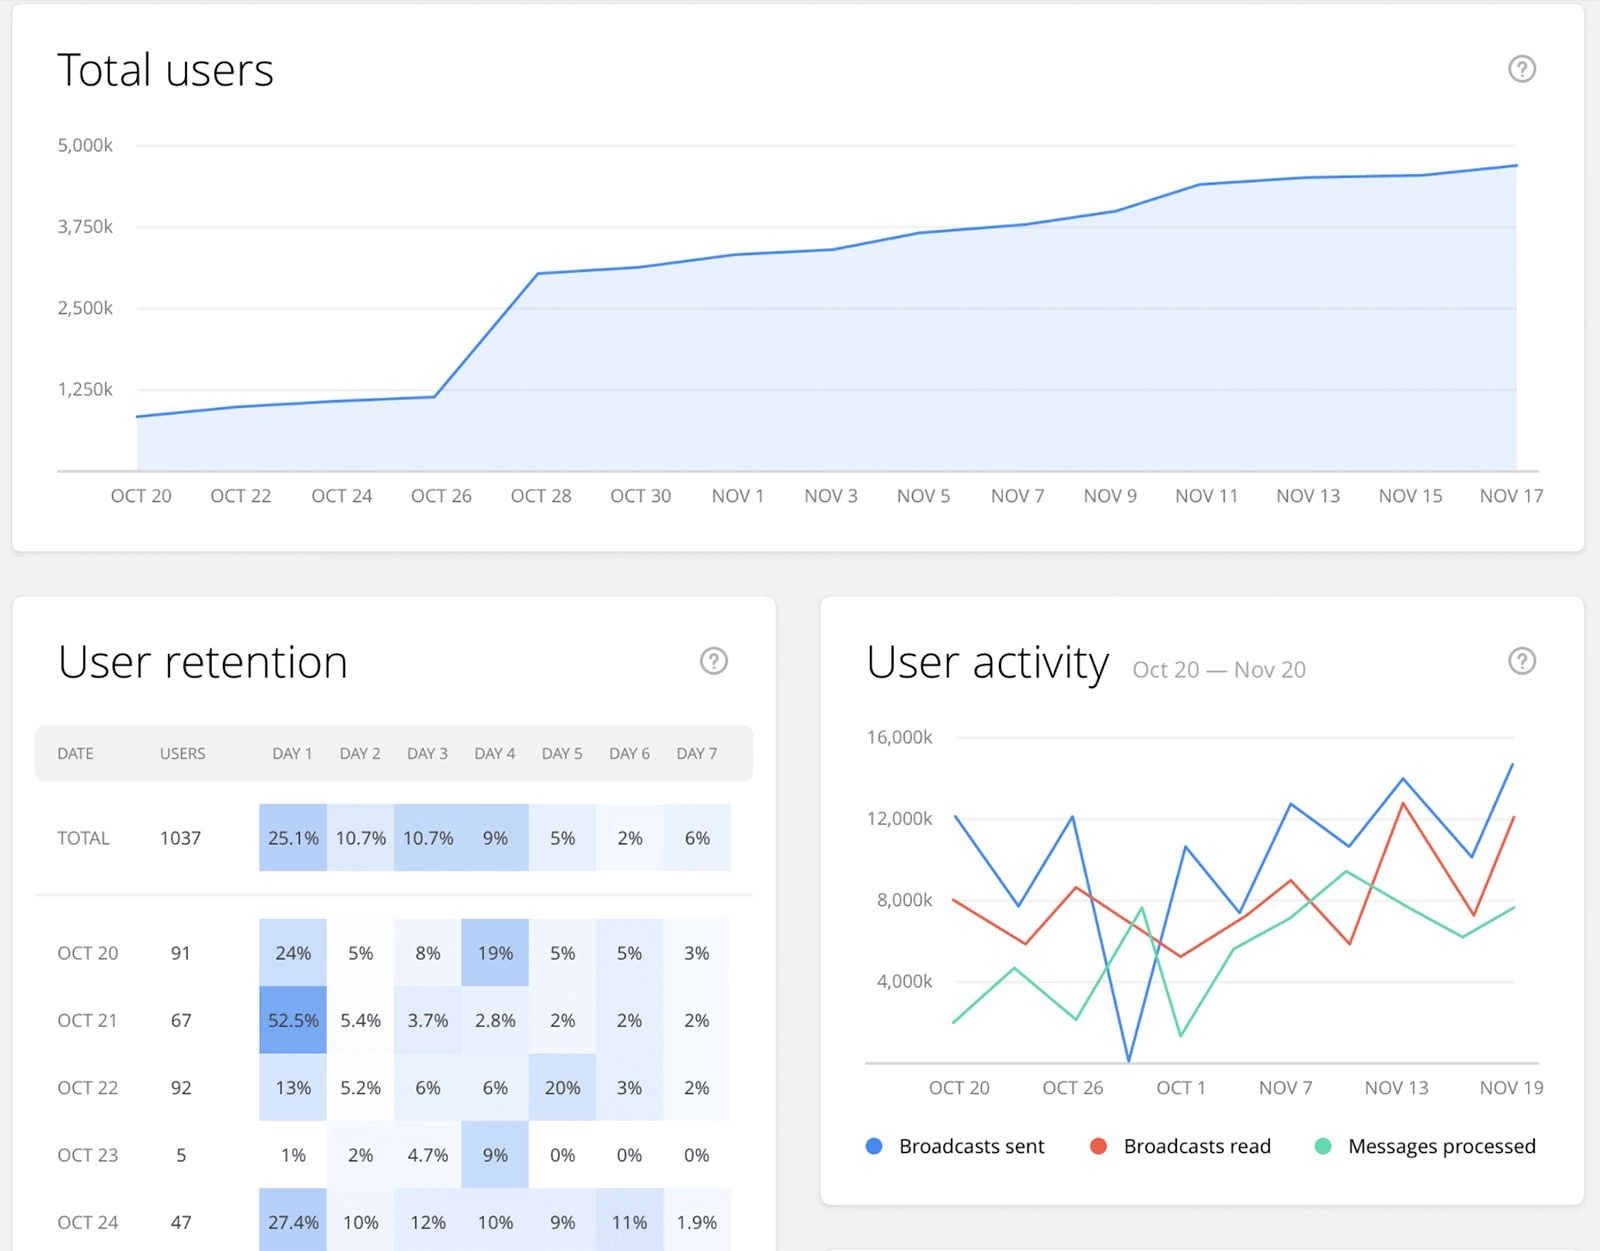Viewport: 1600px width, 1251px height.
Task: Click the 4.7% cell in OCT 23 row
Action: [x=427, y=1155]
